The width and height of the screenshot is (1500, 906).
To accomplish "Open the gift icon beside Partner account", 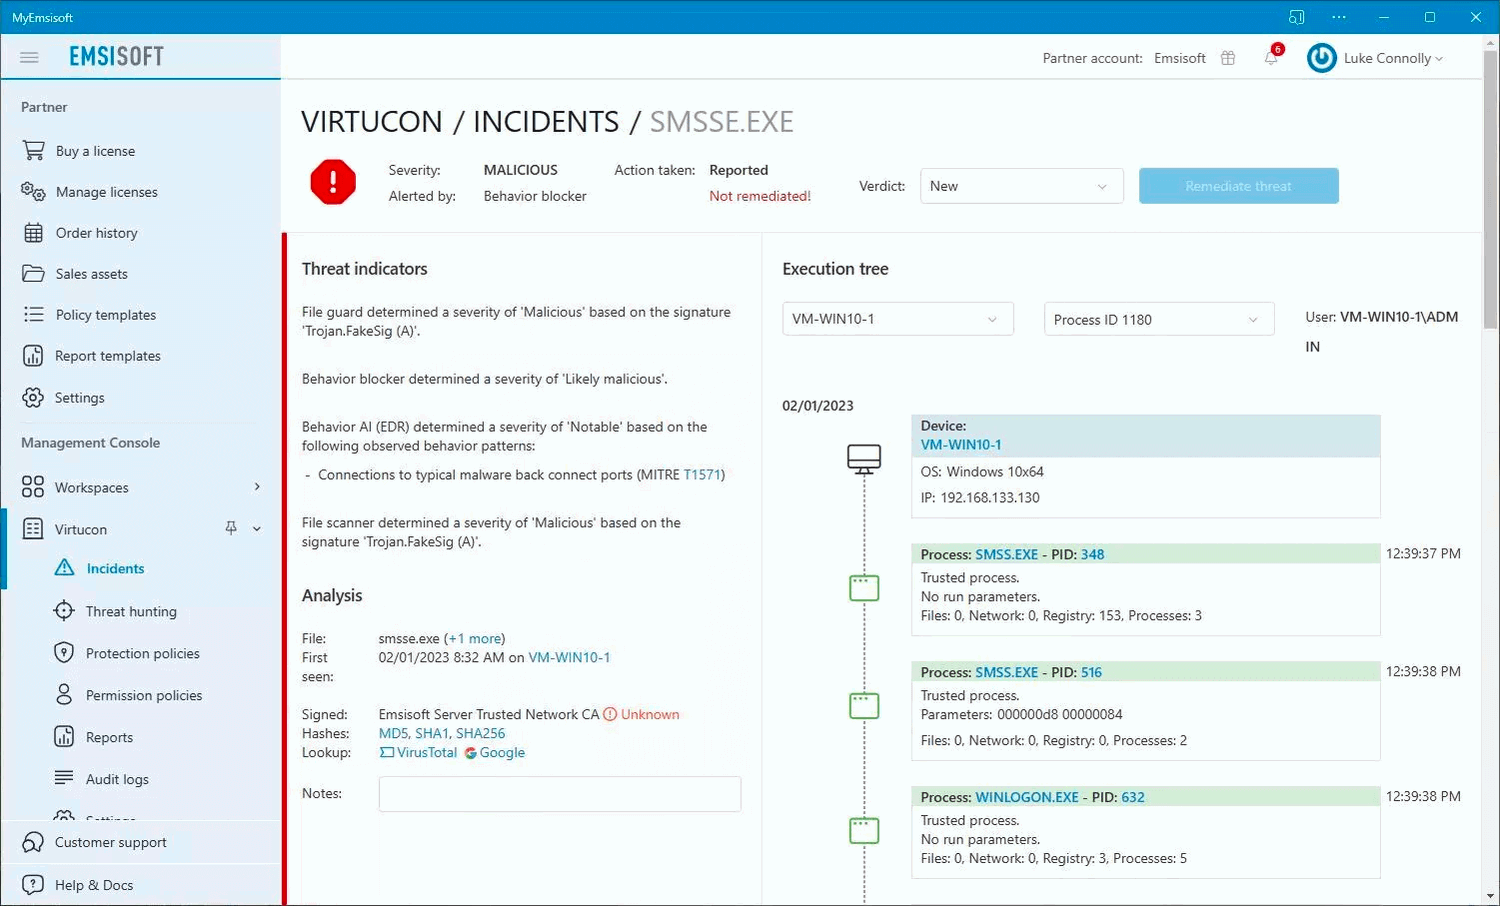I will 1228,58.
